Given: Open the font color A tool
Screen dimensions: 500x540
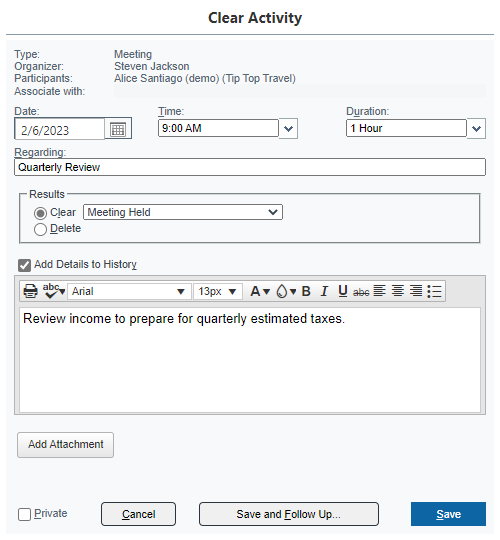Looking at the screenshot, I should pyautogui.click(x=259, y=291).
